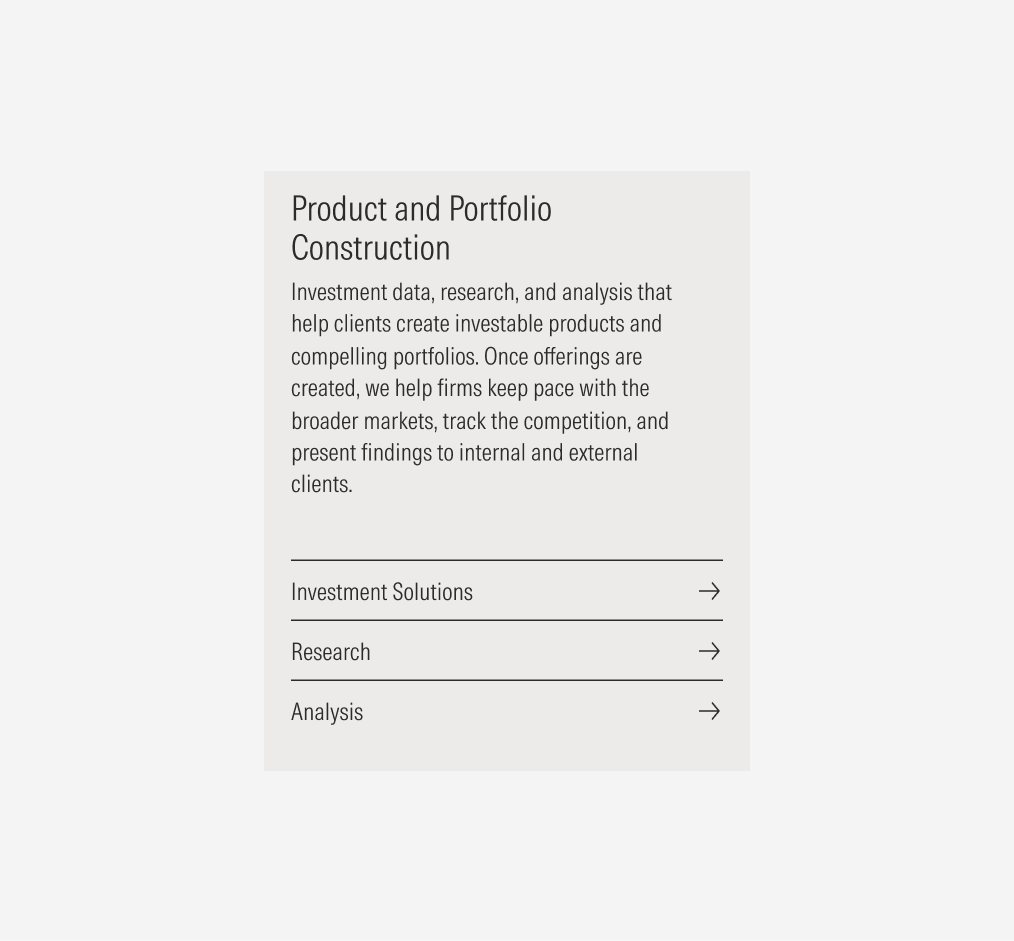Click the arrow icon beside Analysis
This screenshot has width=1014, height=941.
709,711
